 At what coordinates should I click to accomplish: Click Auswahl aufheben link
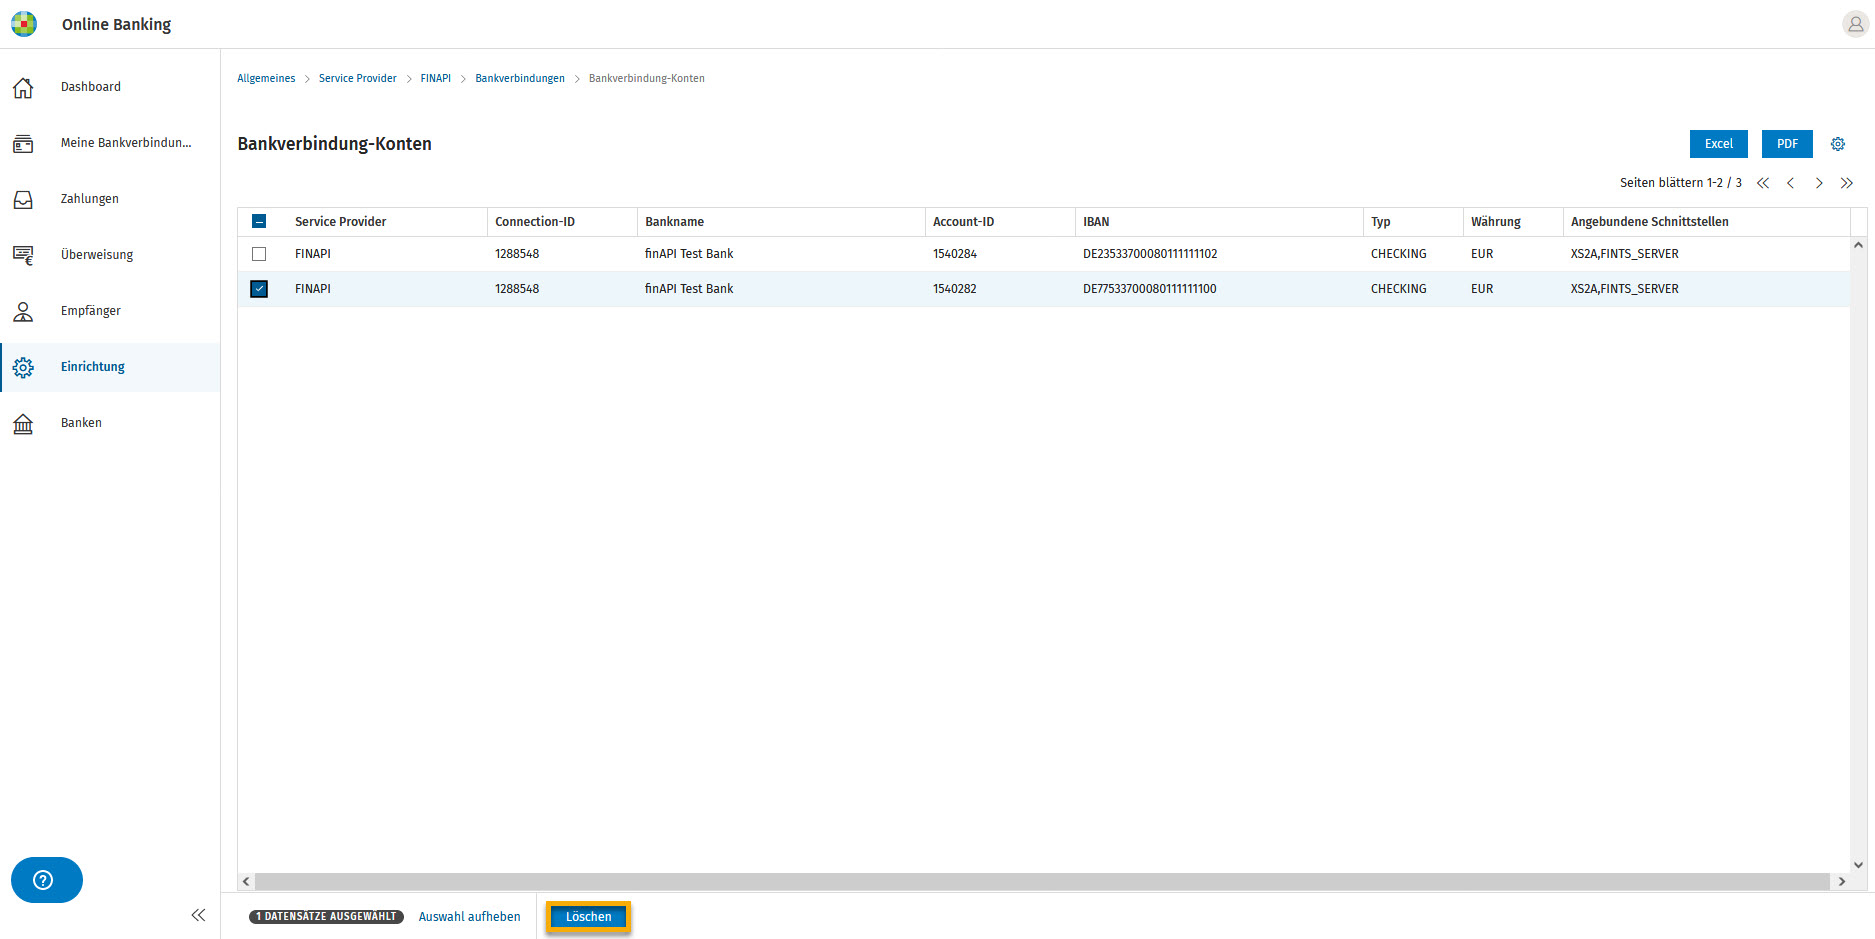point(469,917)
